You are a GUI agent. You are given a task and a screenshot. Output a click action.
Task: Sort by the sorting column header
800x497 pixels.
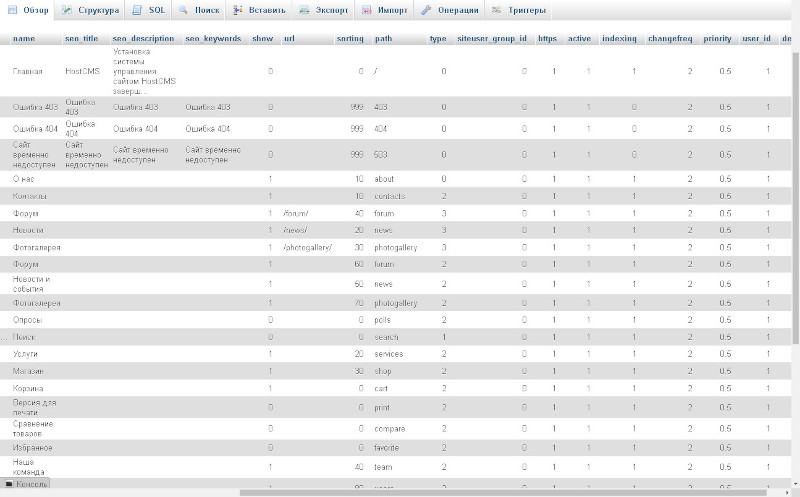(x=350, y=38)
